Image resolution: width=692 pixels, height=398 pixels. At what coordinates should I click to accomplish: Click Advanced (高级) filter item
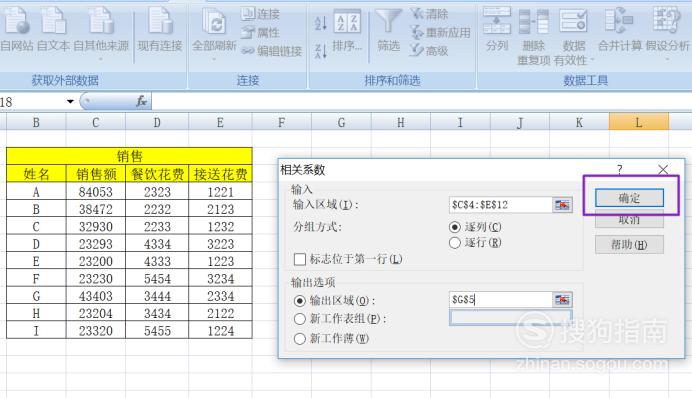tap(429, 51)
